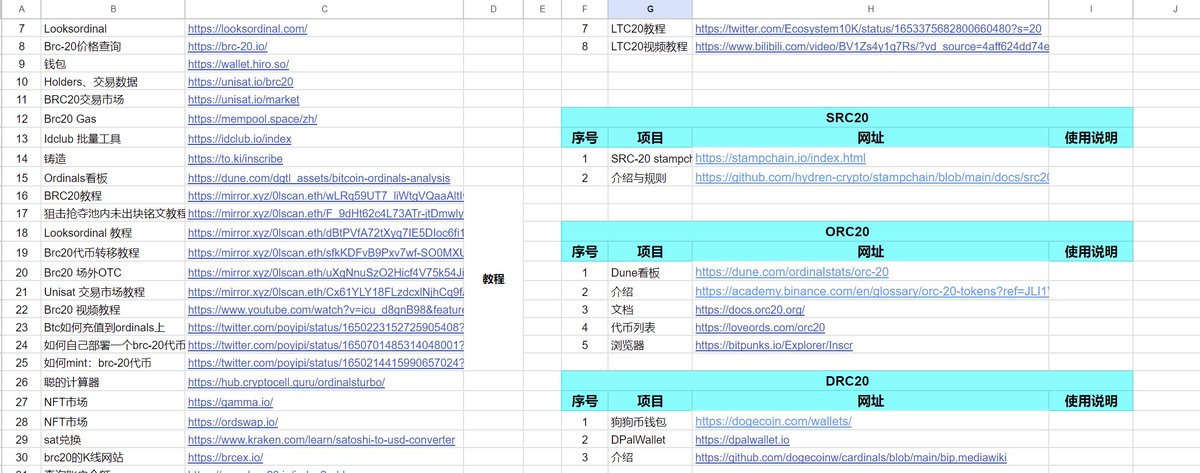Select the Brc-20价格查询 cell

[112, 46]
